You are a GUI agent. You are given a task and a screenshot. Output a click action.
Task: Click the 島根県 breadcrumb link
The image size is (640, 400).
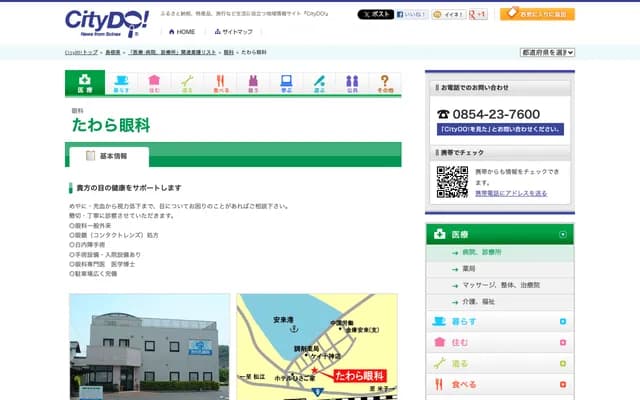click(x=113, y=52)
